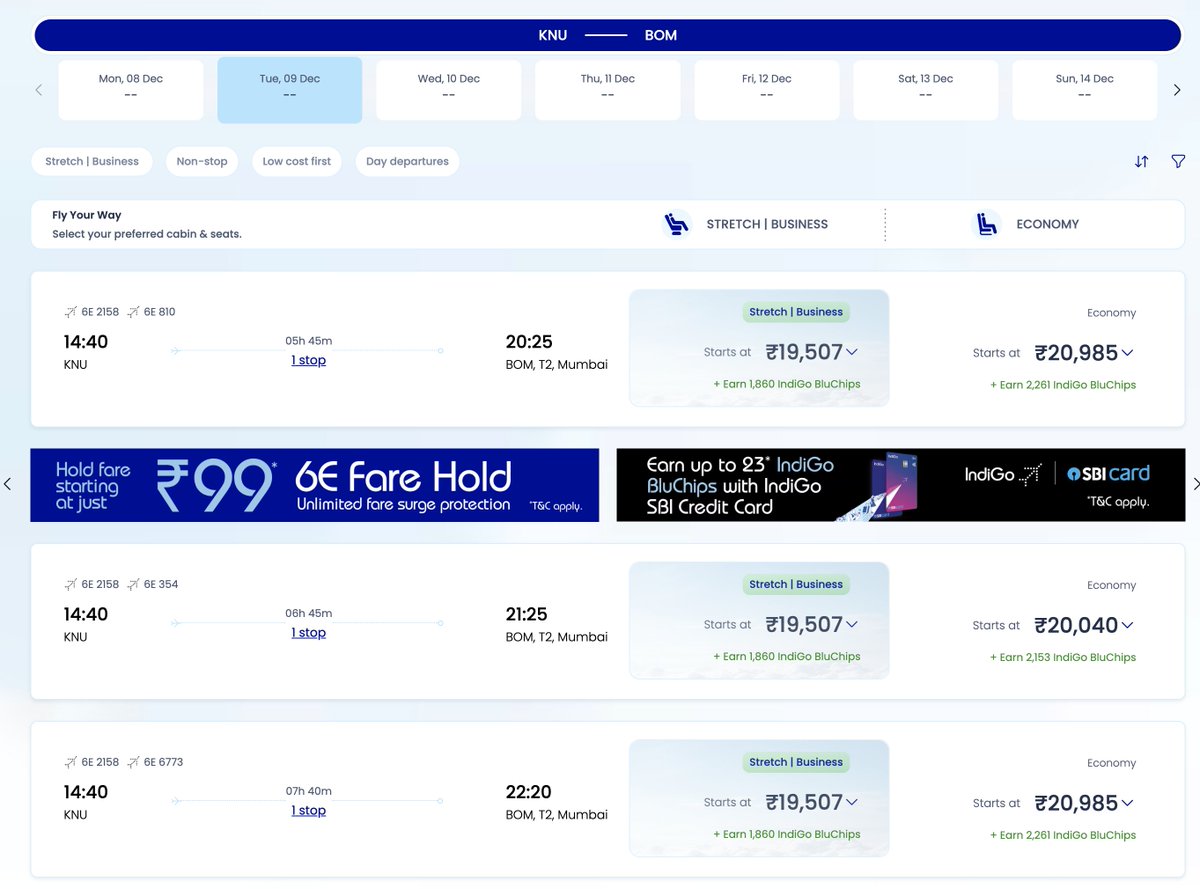Click Stretch | Business badge on 21:25 flight

[x=796, y=584]
